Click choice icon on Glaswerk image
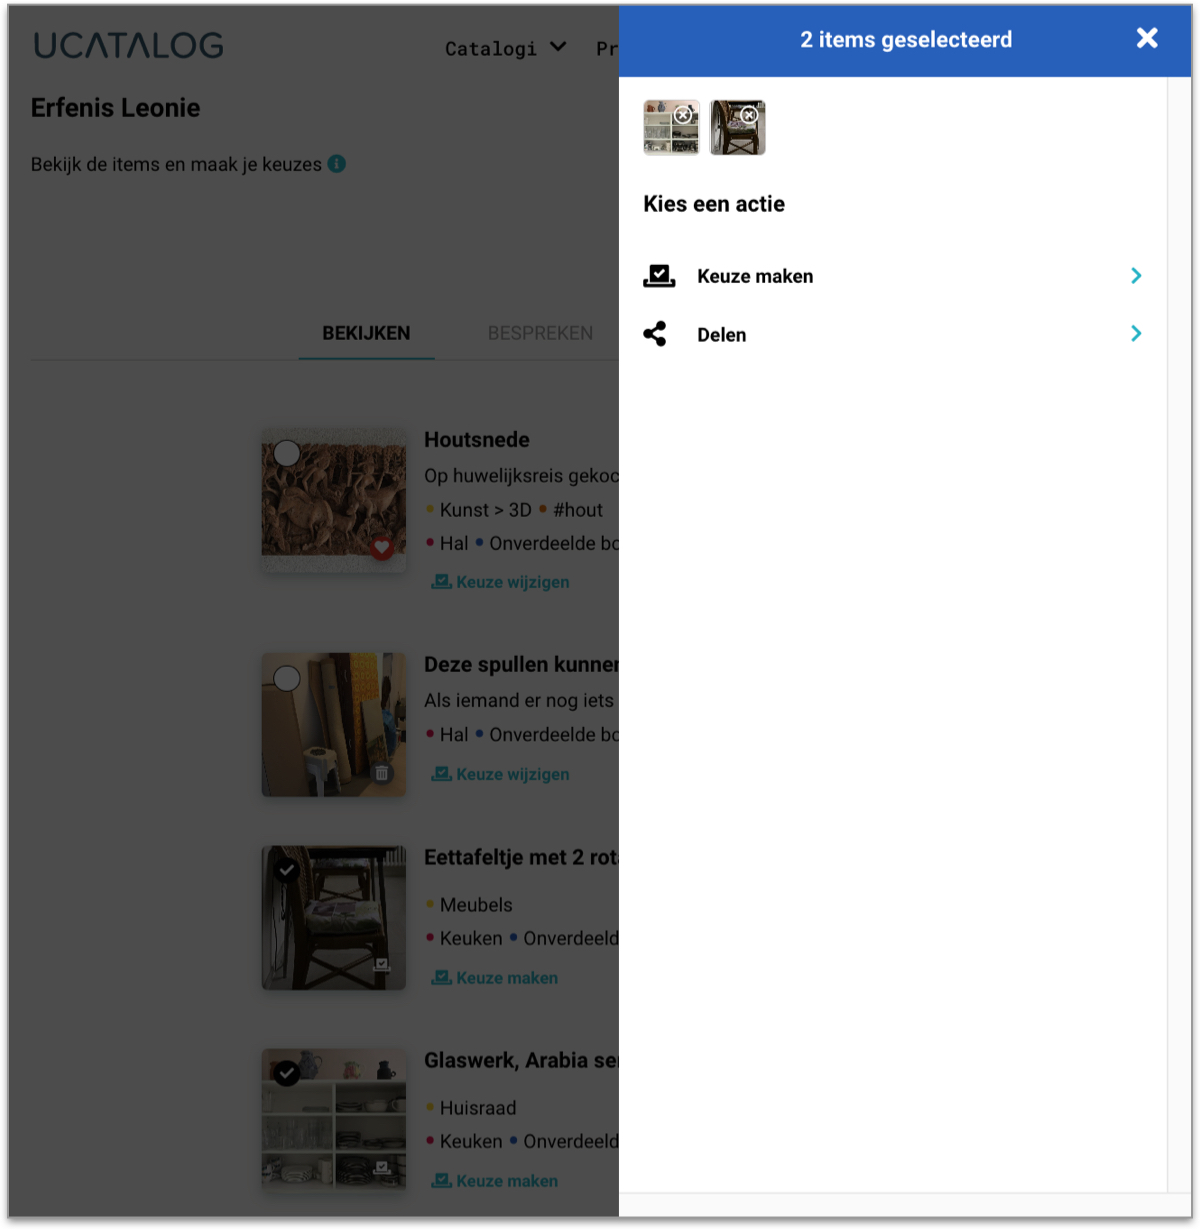The width and height of the screenshot is (1200, 1230). point(381,1167)
